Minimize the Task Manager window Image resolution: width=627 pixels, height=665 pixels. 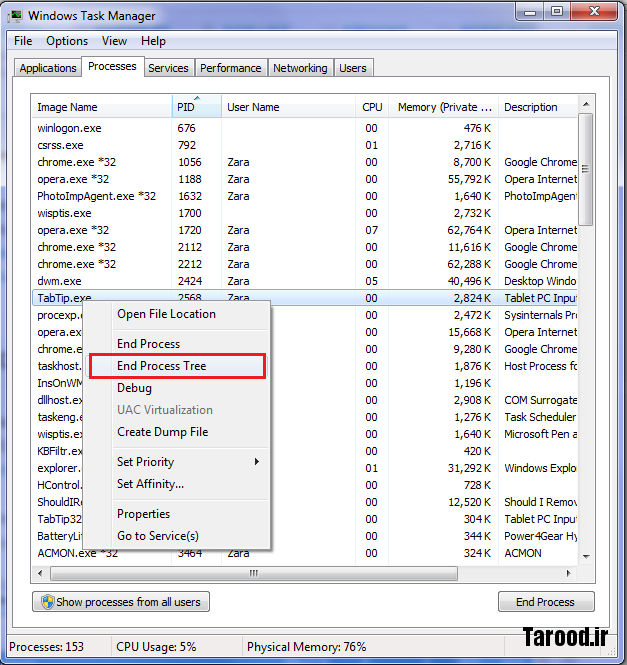530,12
